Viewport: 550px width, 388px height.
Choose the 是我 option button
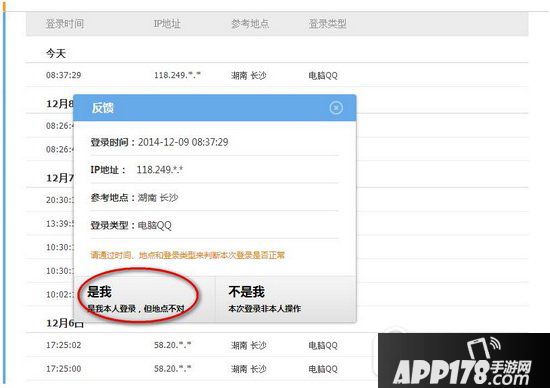145,299
